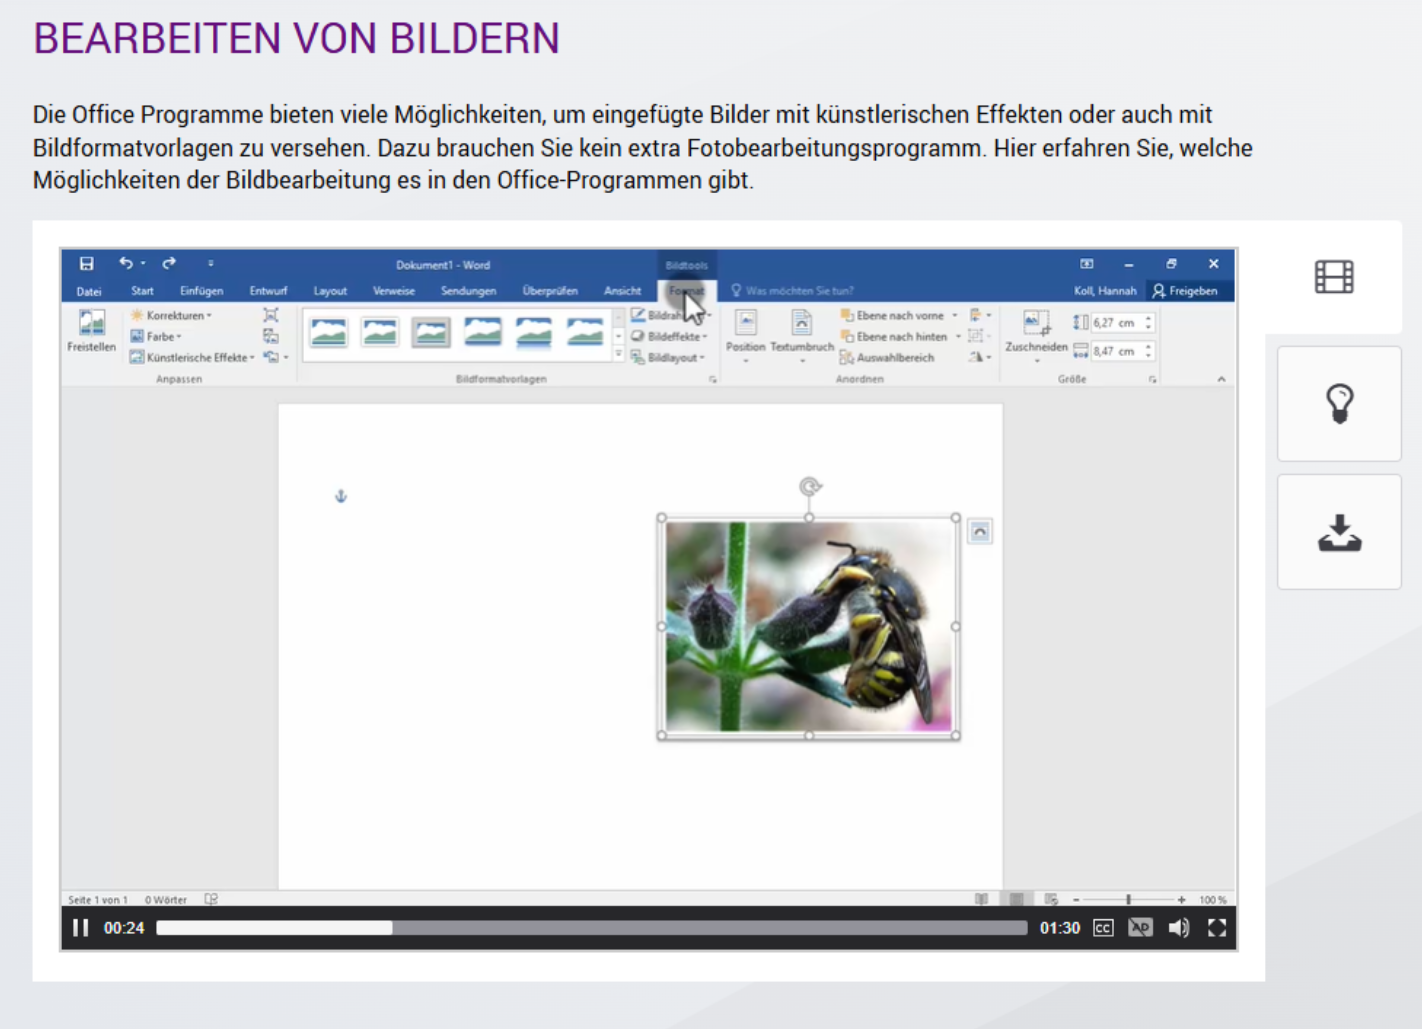The width and height of the screenshot is (1422, 1029).
Task: Click the Freigeben share button
Action: [1186, 291]
